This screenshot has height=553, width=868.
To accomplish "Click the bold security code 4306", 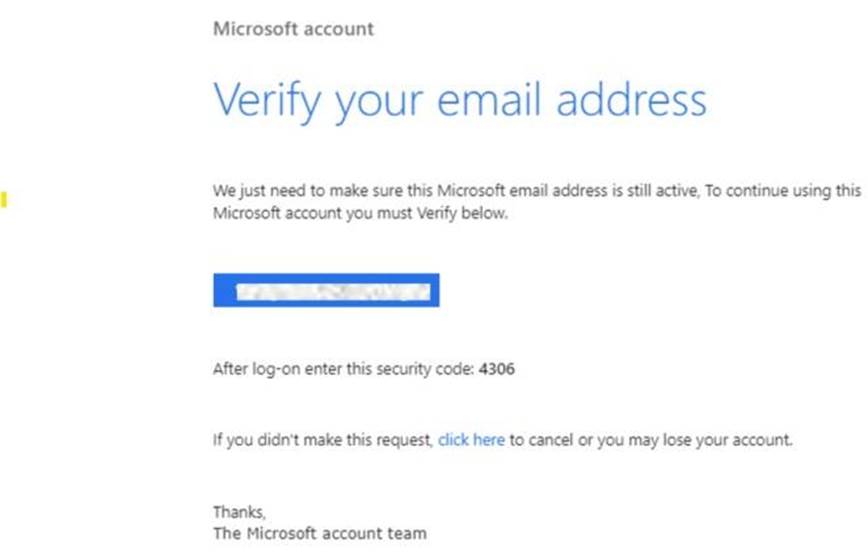I will click(496, 369).
